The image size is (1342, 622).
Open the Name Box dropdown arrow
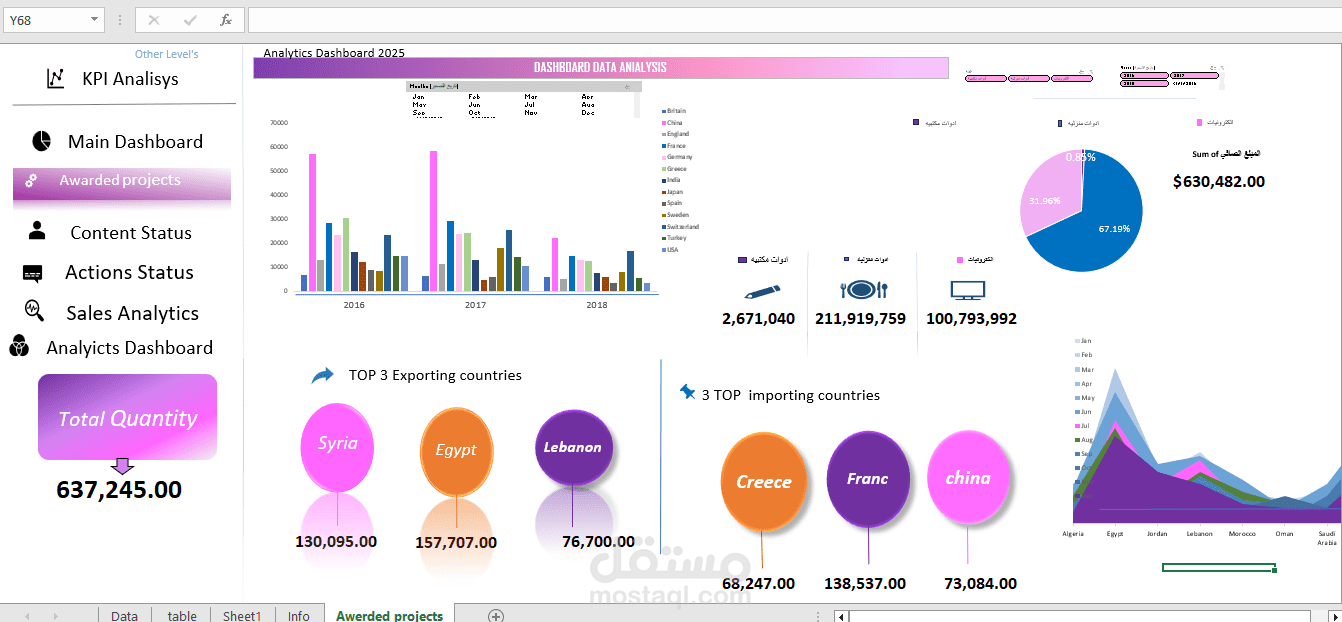pos(94,20)
